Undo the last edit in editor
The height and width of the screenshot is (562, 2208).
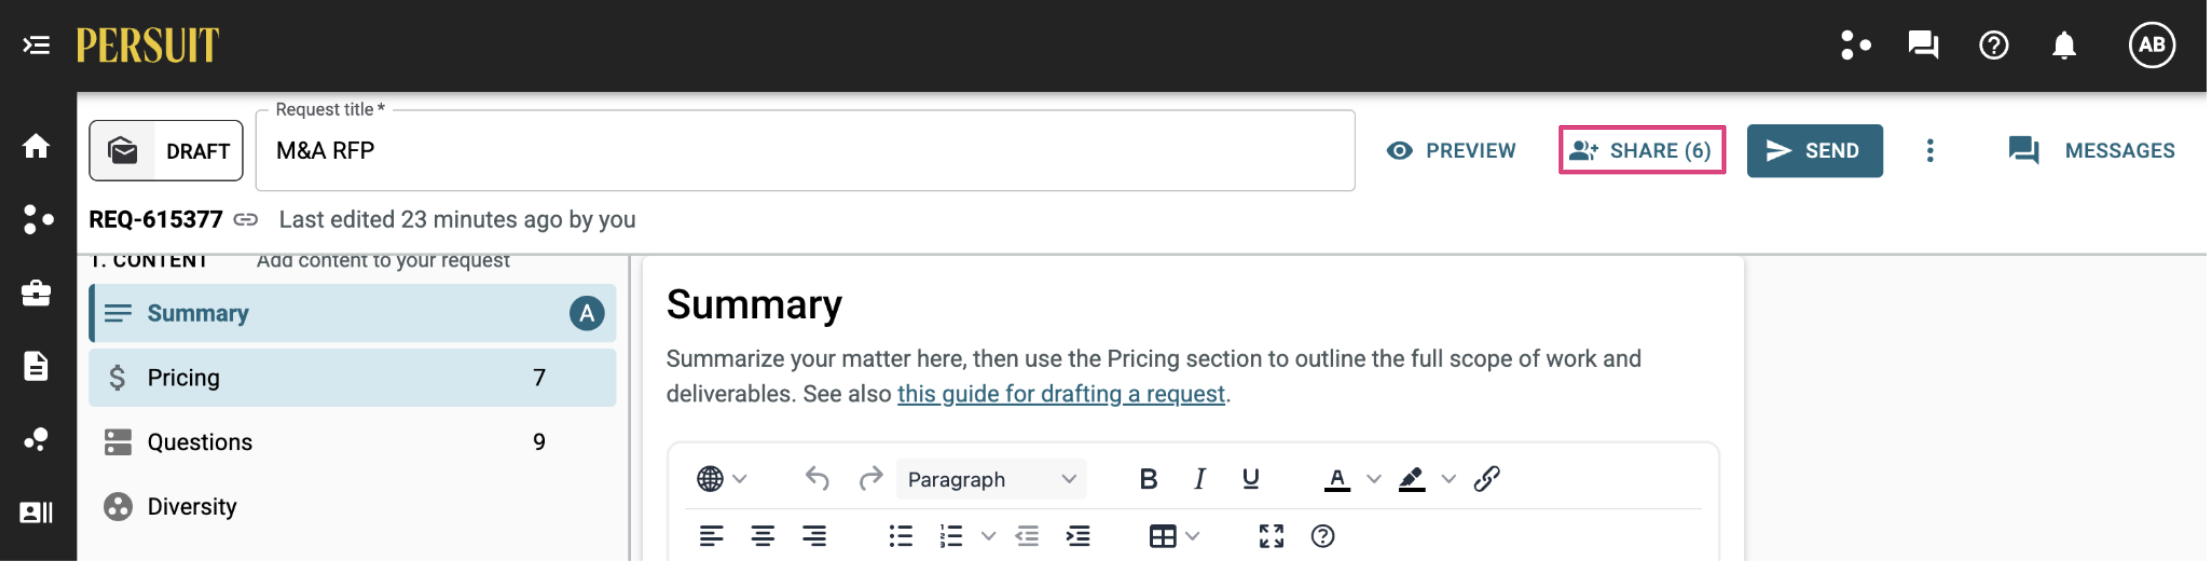[x=817, y=479]
